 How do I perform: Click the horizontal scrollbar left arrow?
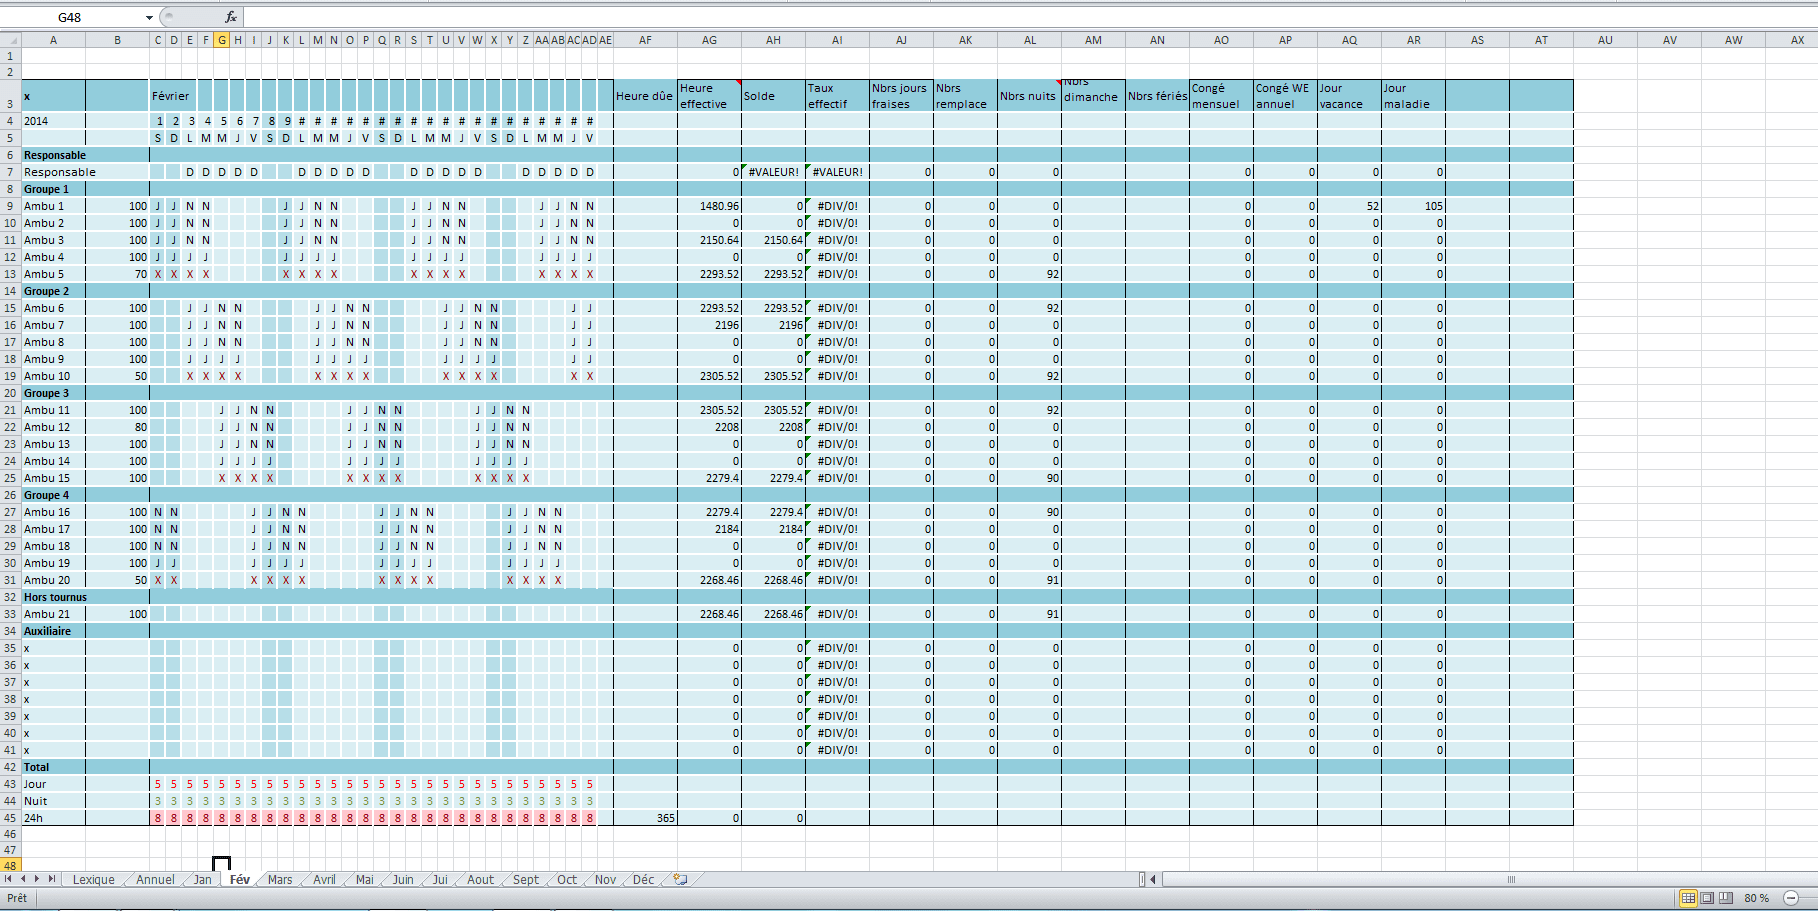[x=1153, y=880]
